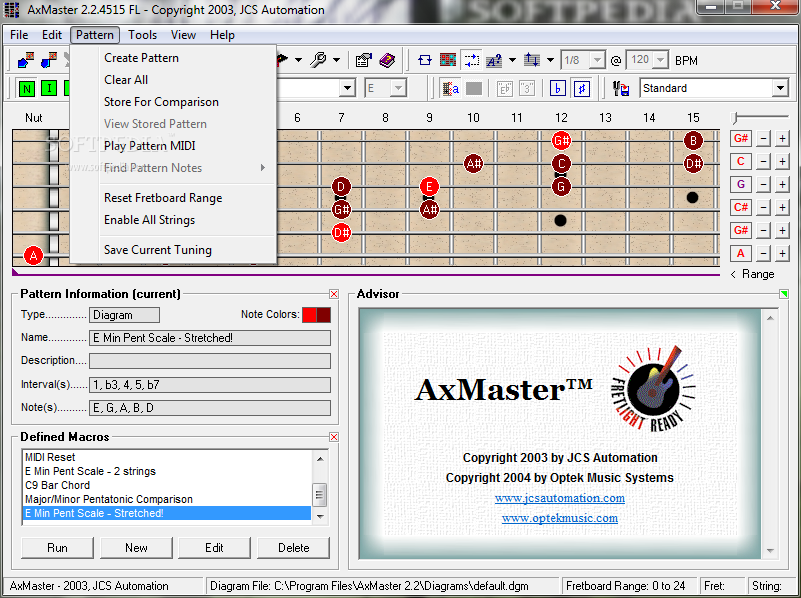Click the wrench tools icon

[x=318, y=60]
